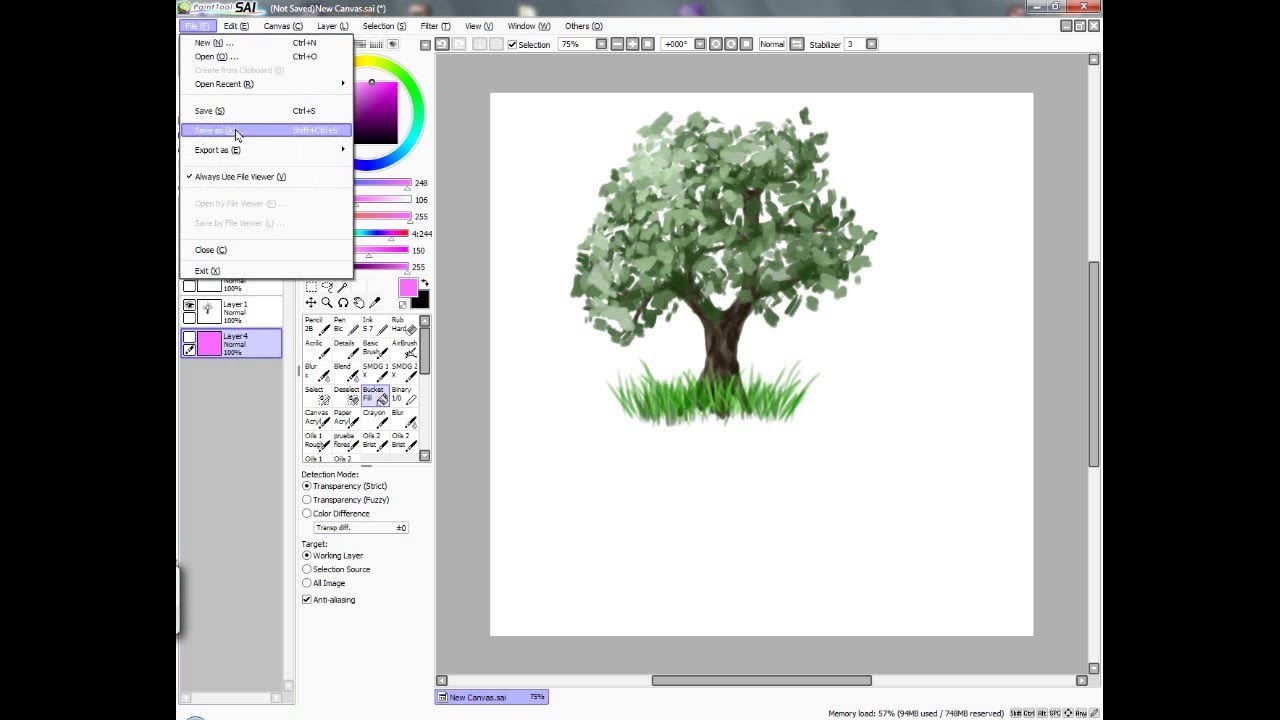
Task: Select the Details brush tool
Action: (x=346, y=348)
